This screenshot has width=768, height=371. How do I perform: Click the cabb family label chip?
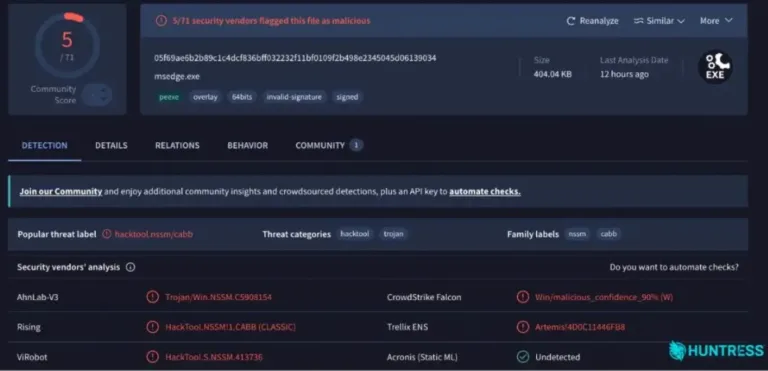[x=609, y=234]
